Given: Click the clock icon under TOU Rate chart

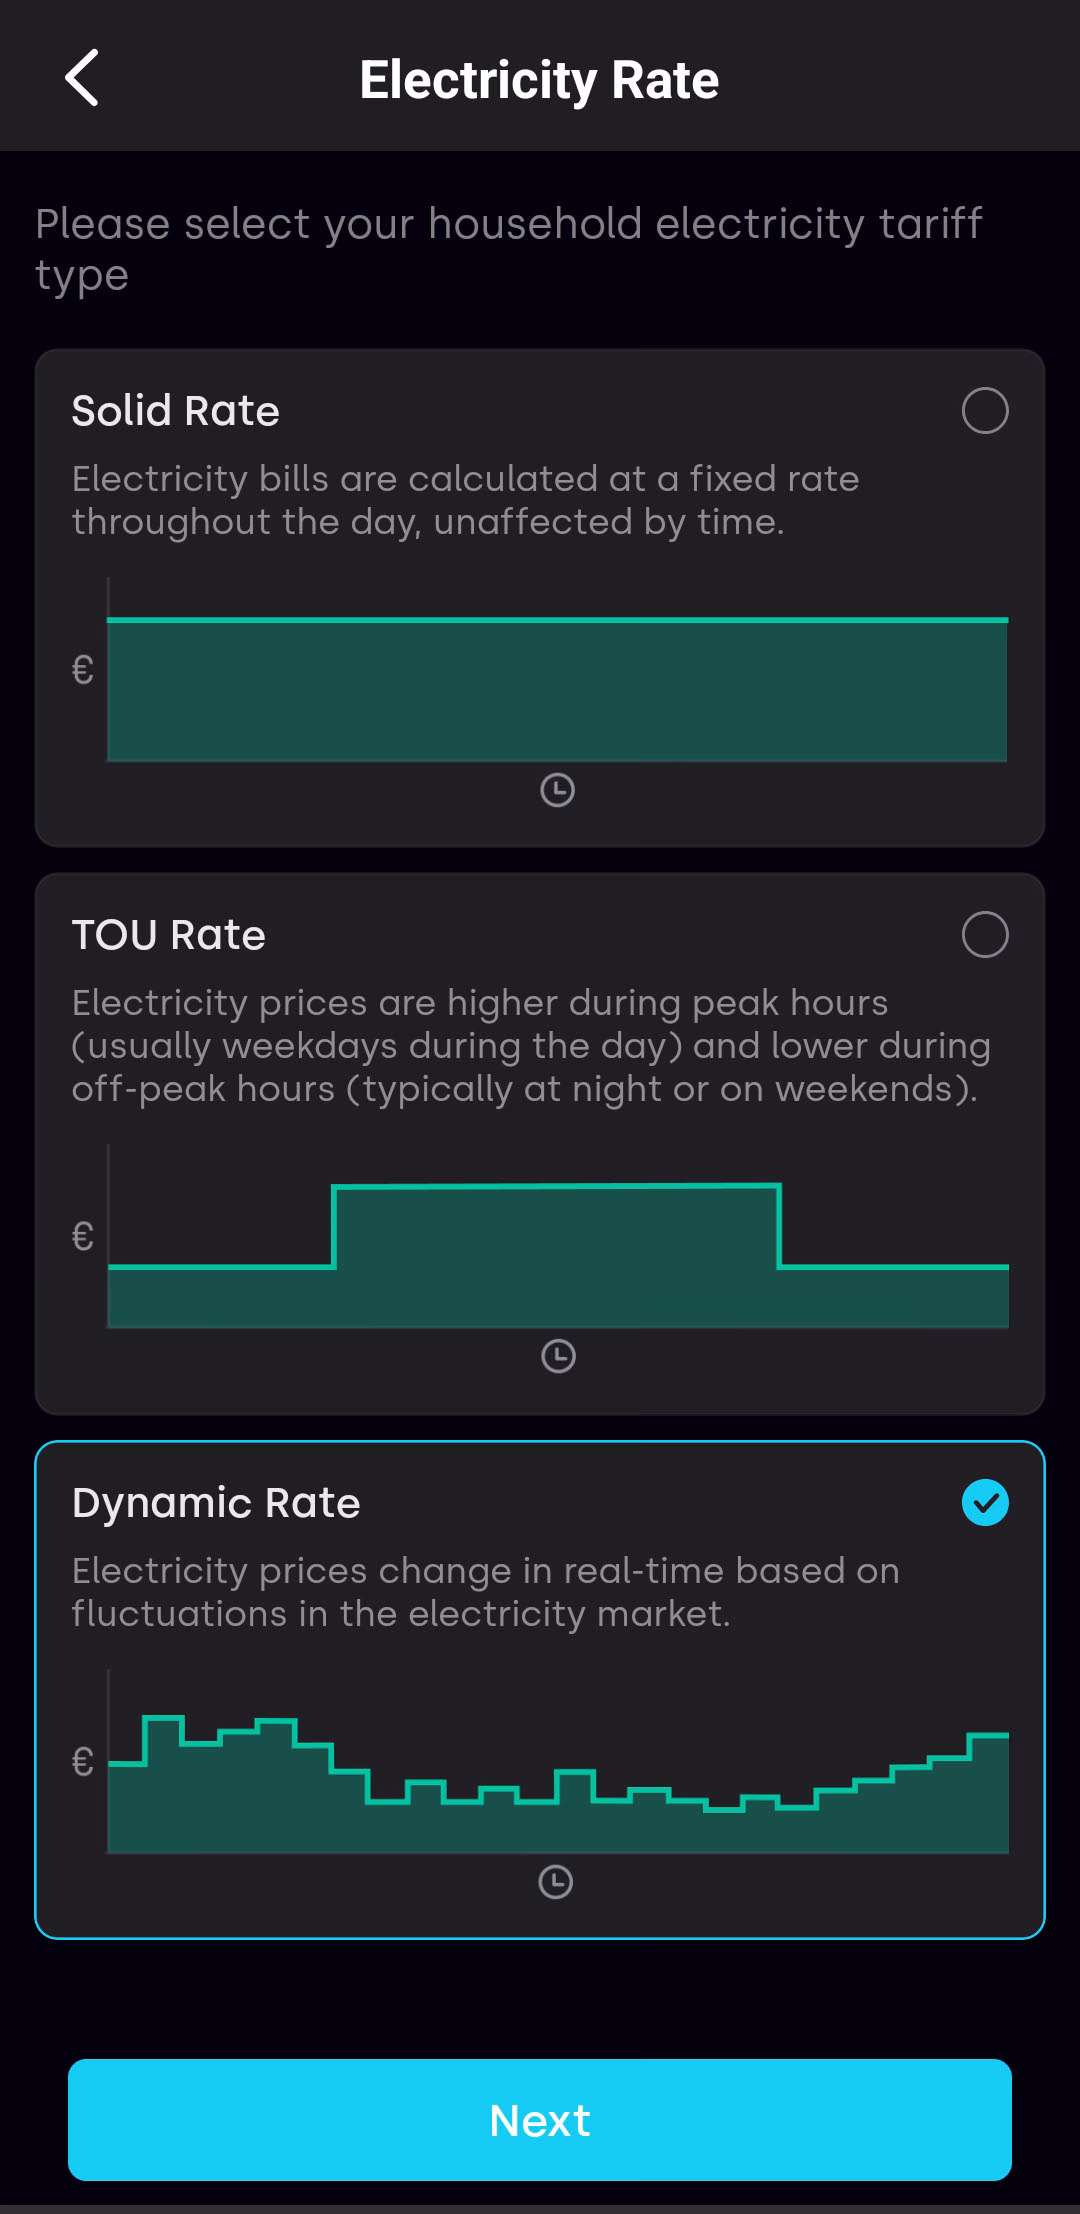Looking at the screenshot, I should (x=558, y=1357).
